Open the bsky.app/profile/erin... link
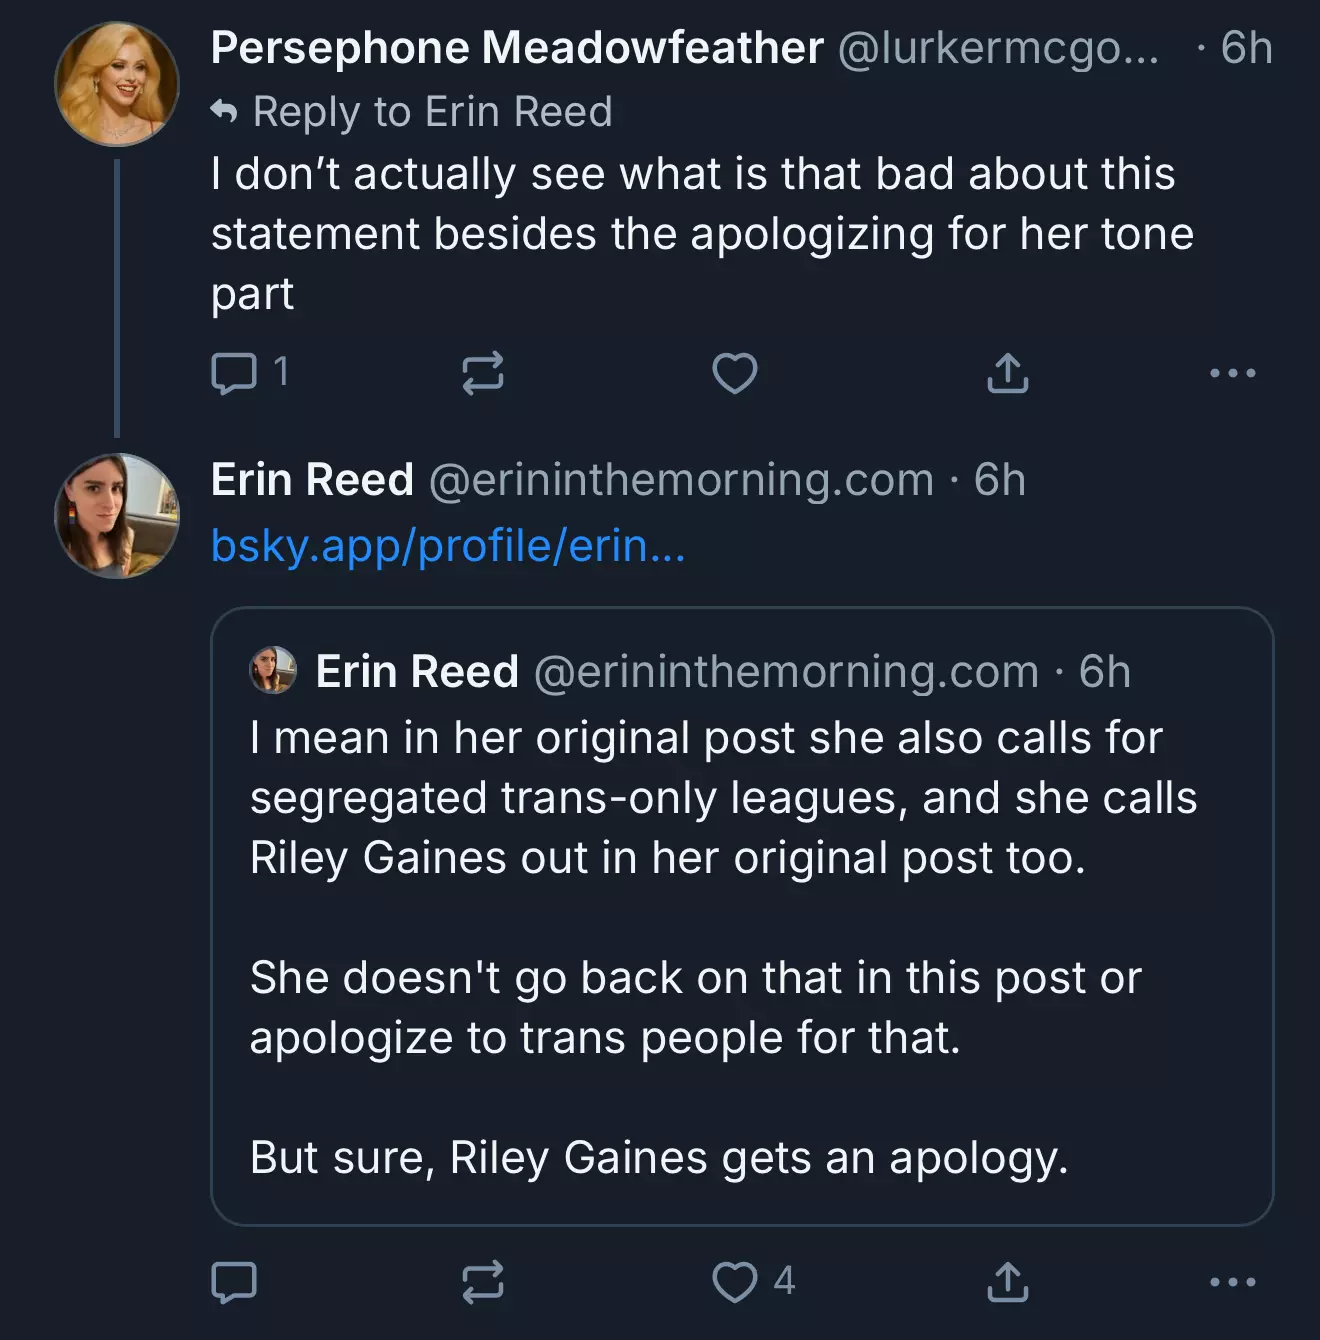The width and height of the screenshot is (1320, 1340). coord(448,546)
